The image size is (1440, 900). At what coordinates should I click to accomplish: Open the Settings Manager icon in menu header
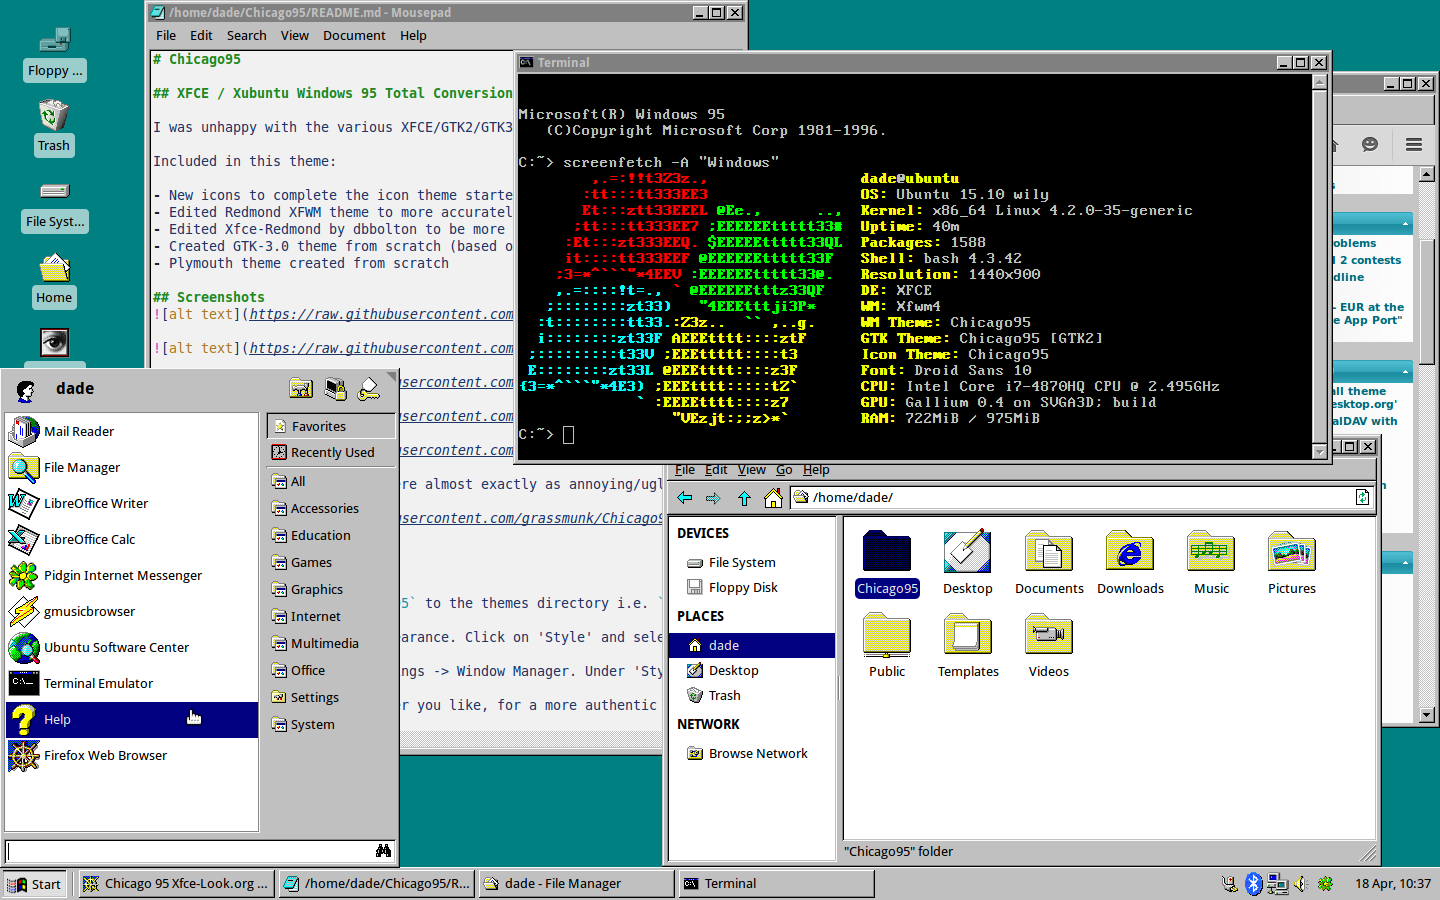click(301, 389)
